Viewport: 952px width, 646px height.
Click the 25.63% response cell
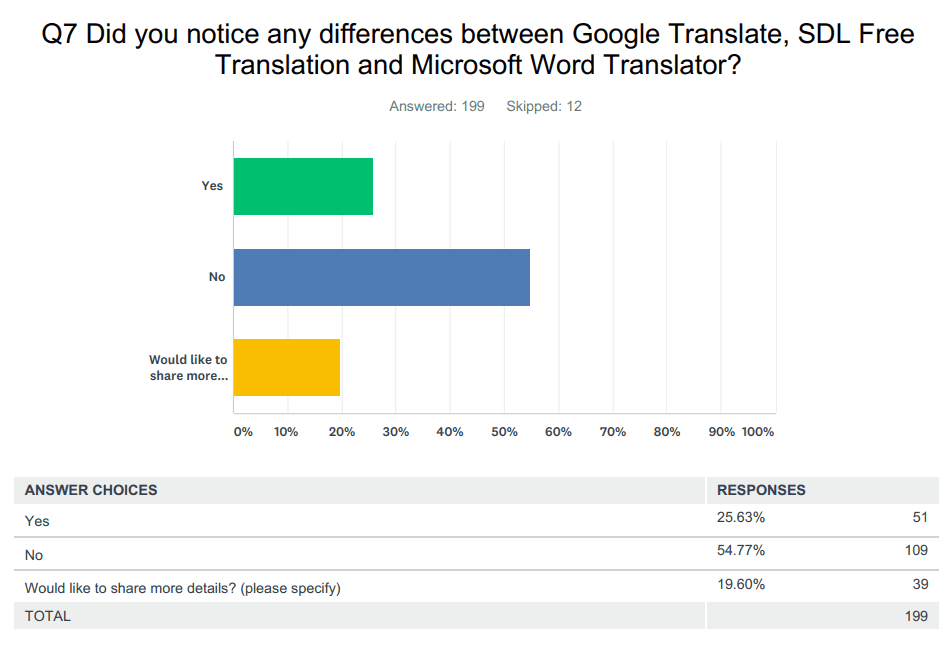click(x=741, y=517)
